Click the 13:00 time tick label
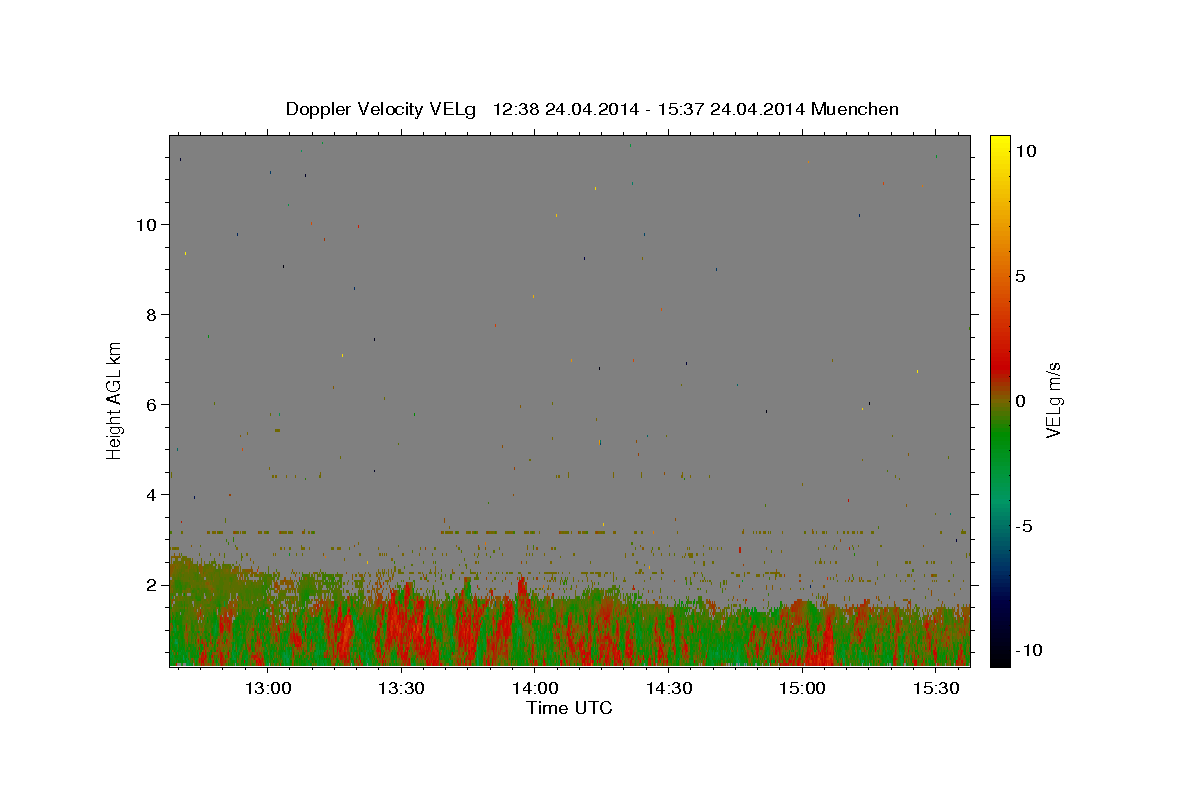This screenshot has width=1200, height=800. pyautogui.click(x=268, y=689)
